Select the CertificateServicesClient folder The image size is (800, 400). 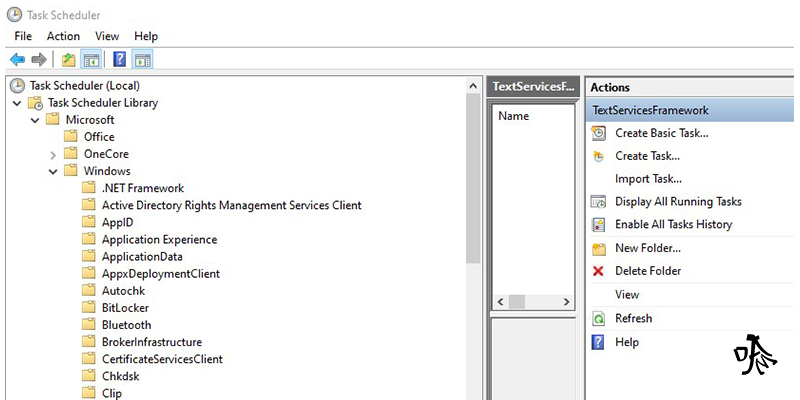coord(162,359)
